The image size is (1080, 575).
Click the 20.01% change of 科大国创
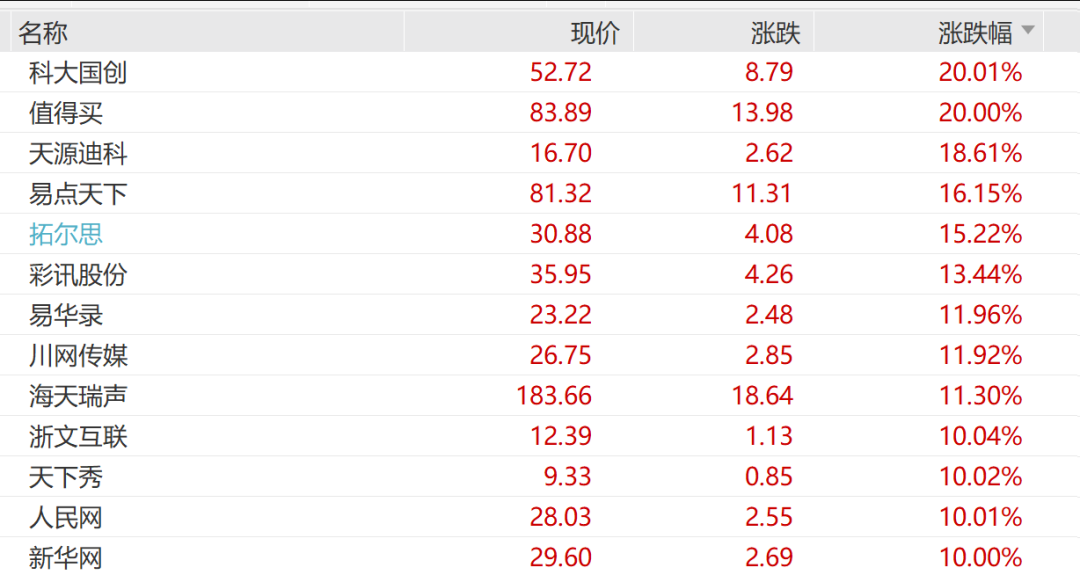pos(980,73)
